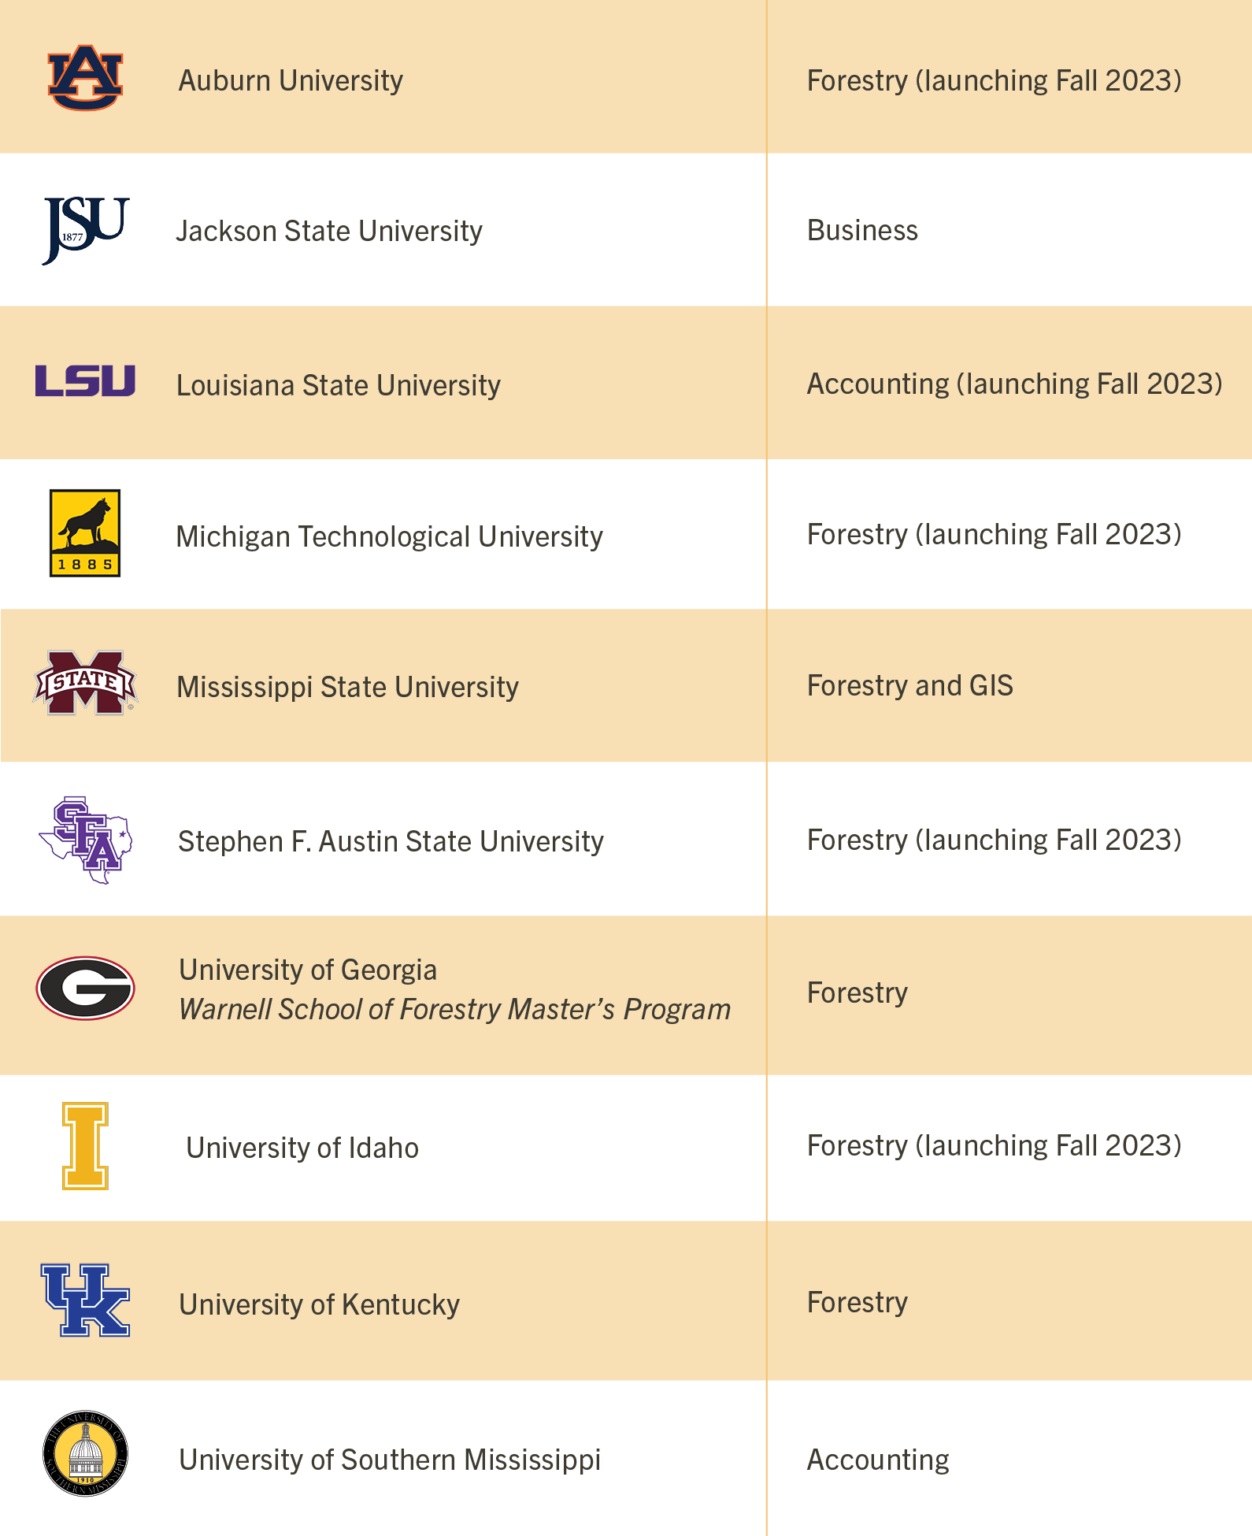Screen dimensions: 1252x1536
Task: Select the Michigan Technological University name
Action: (390, 537)
